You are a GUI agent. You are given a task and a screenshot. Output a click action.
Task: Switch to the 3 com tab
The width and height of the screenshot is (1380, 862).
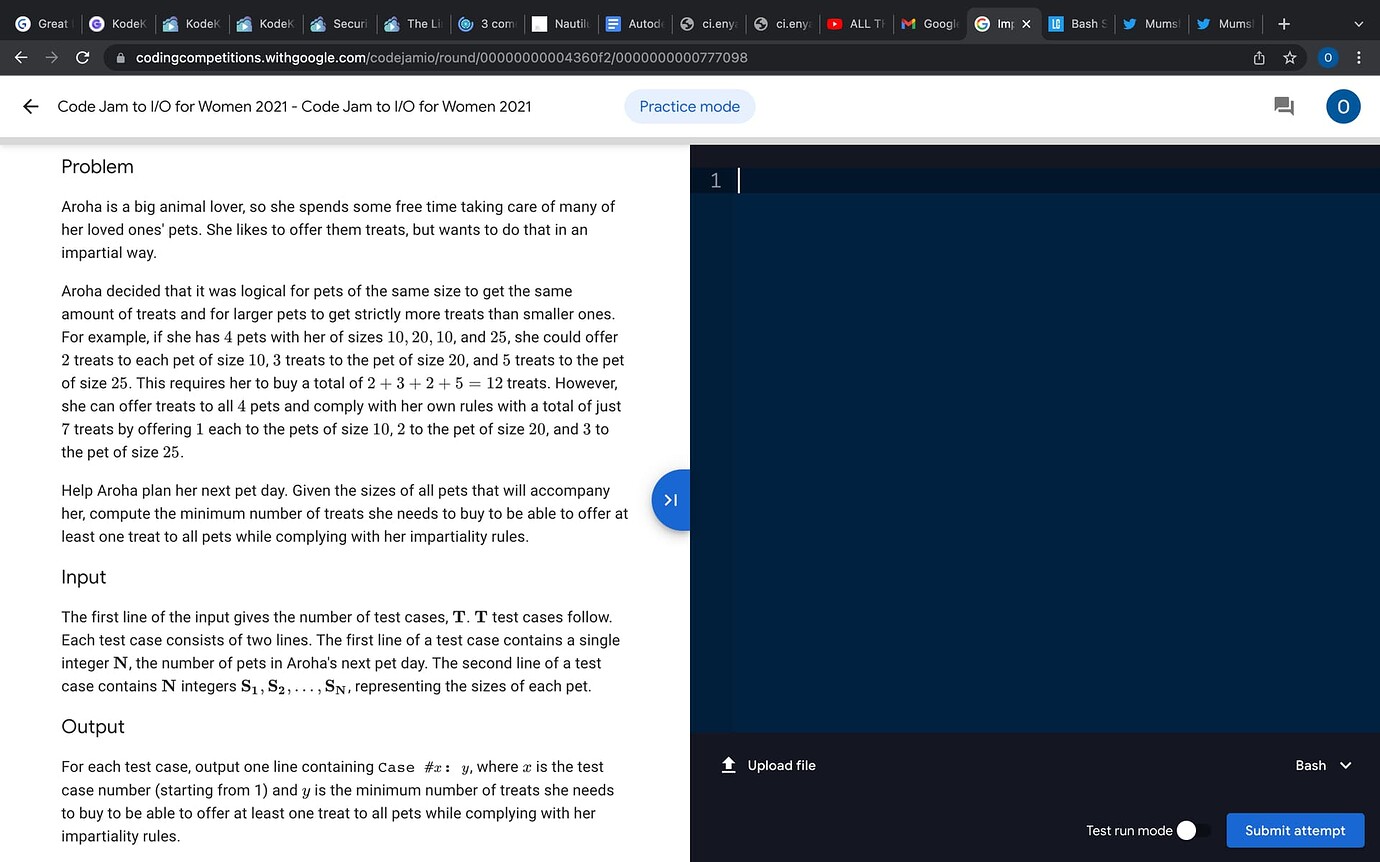click(486, 24)
